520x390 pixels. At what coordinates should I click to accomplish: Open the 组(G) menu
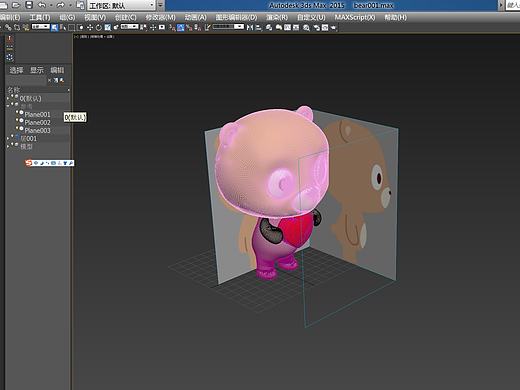(x=67, y=17)
